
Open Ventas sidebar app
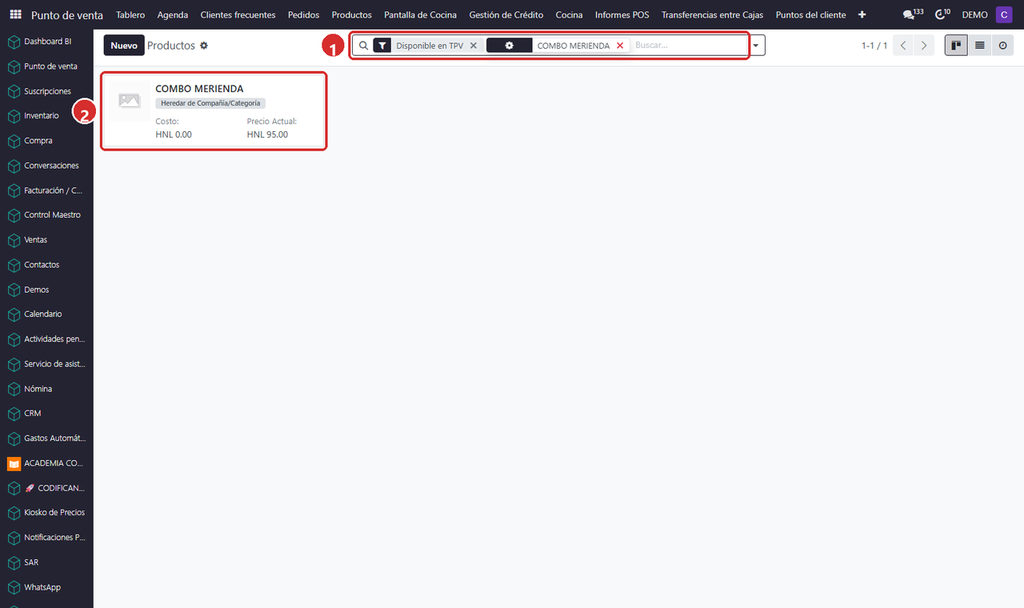46,240
